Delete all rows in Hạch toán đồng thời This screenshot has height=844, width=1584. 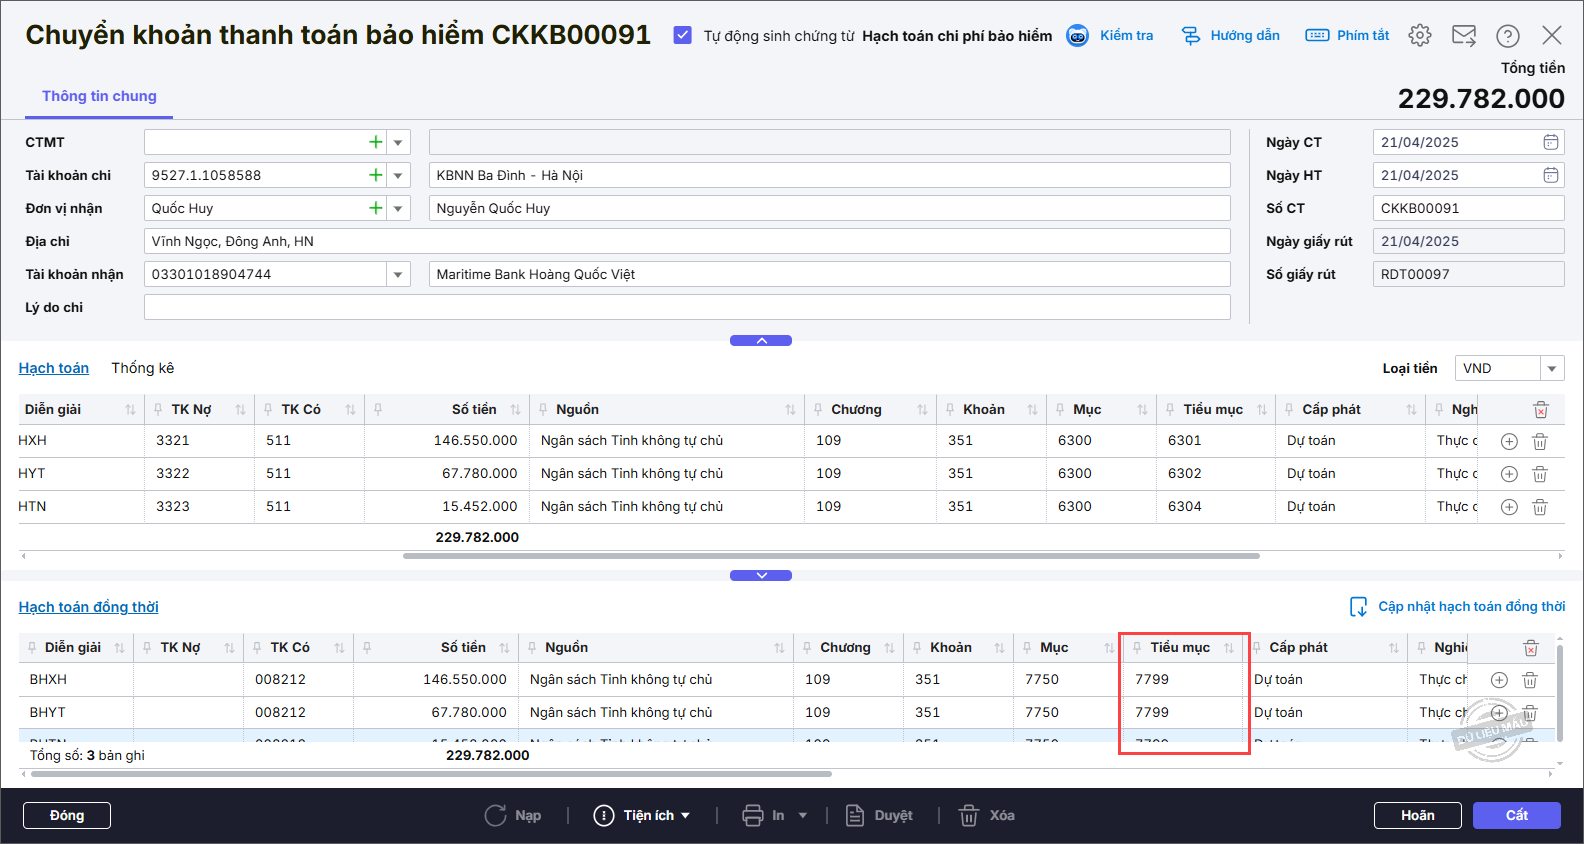[x=1531, y=648]
